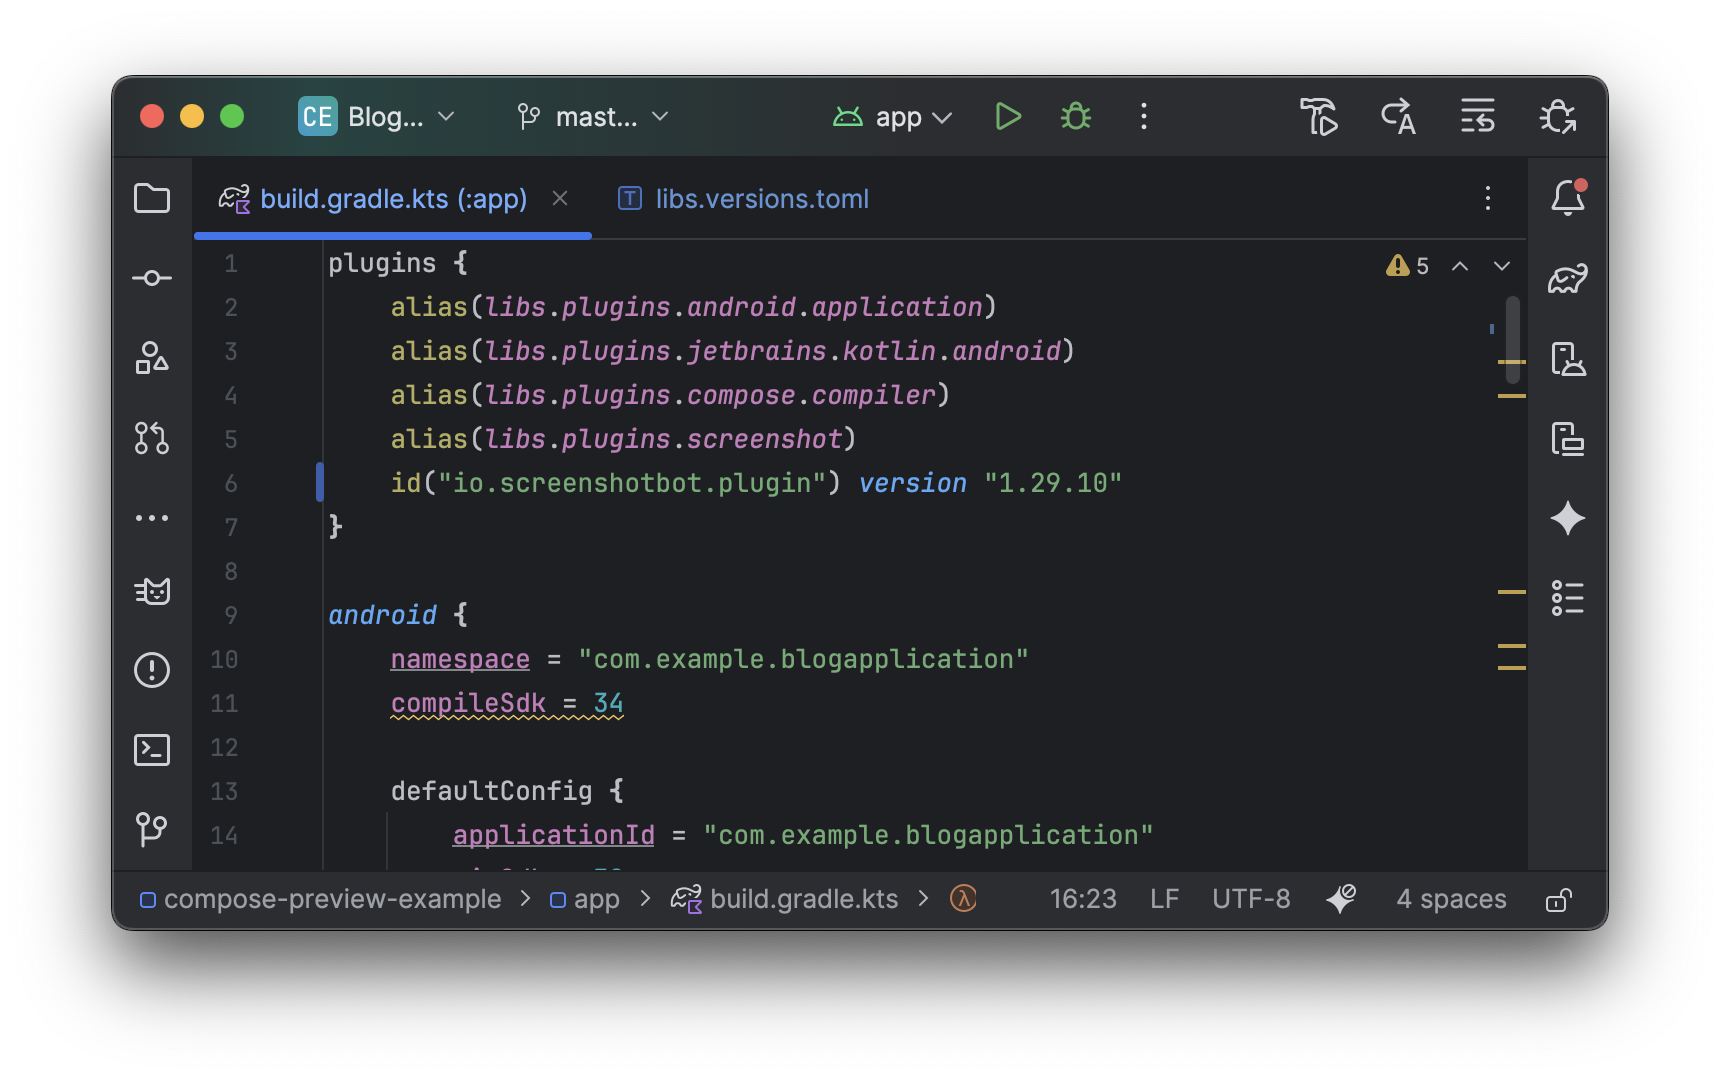Click the compose-preview-example breadcrumb
The image size is (1720, 1078).
click(x=332, y=899)
